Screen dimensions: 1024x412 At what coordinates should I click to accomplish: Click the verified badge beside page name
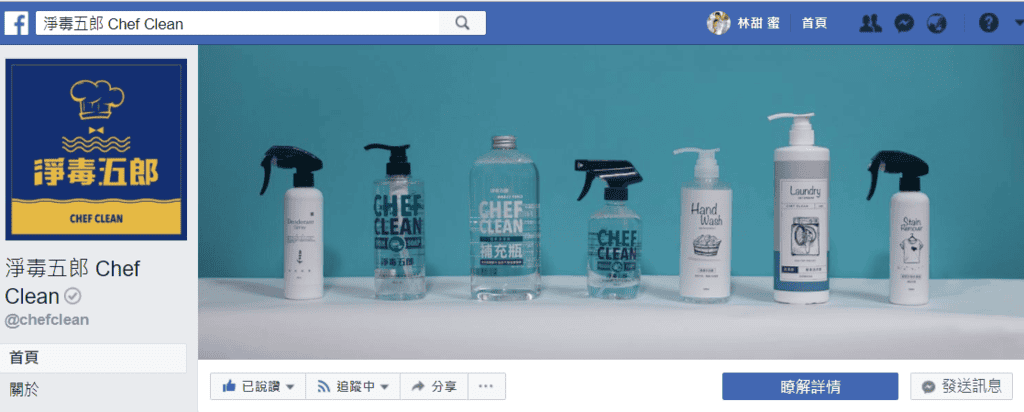72,297
